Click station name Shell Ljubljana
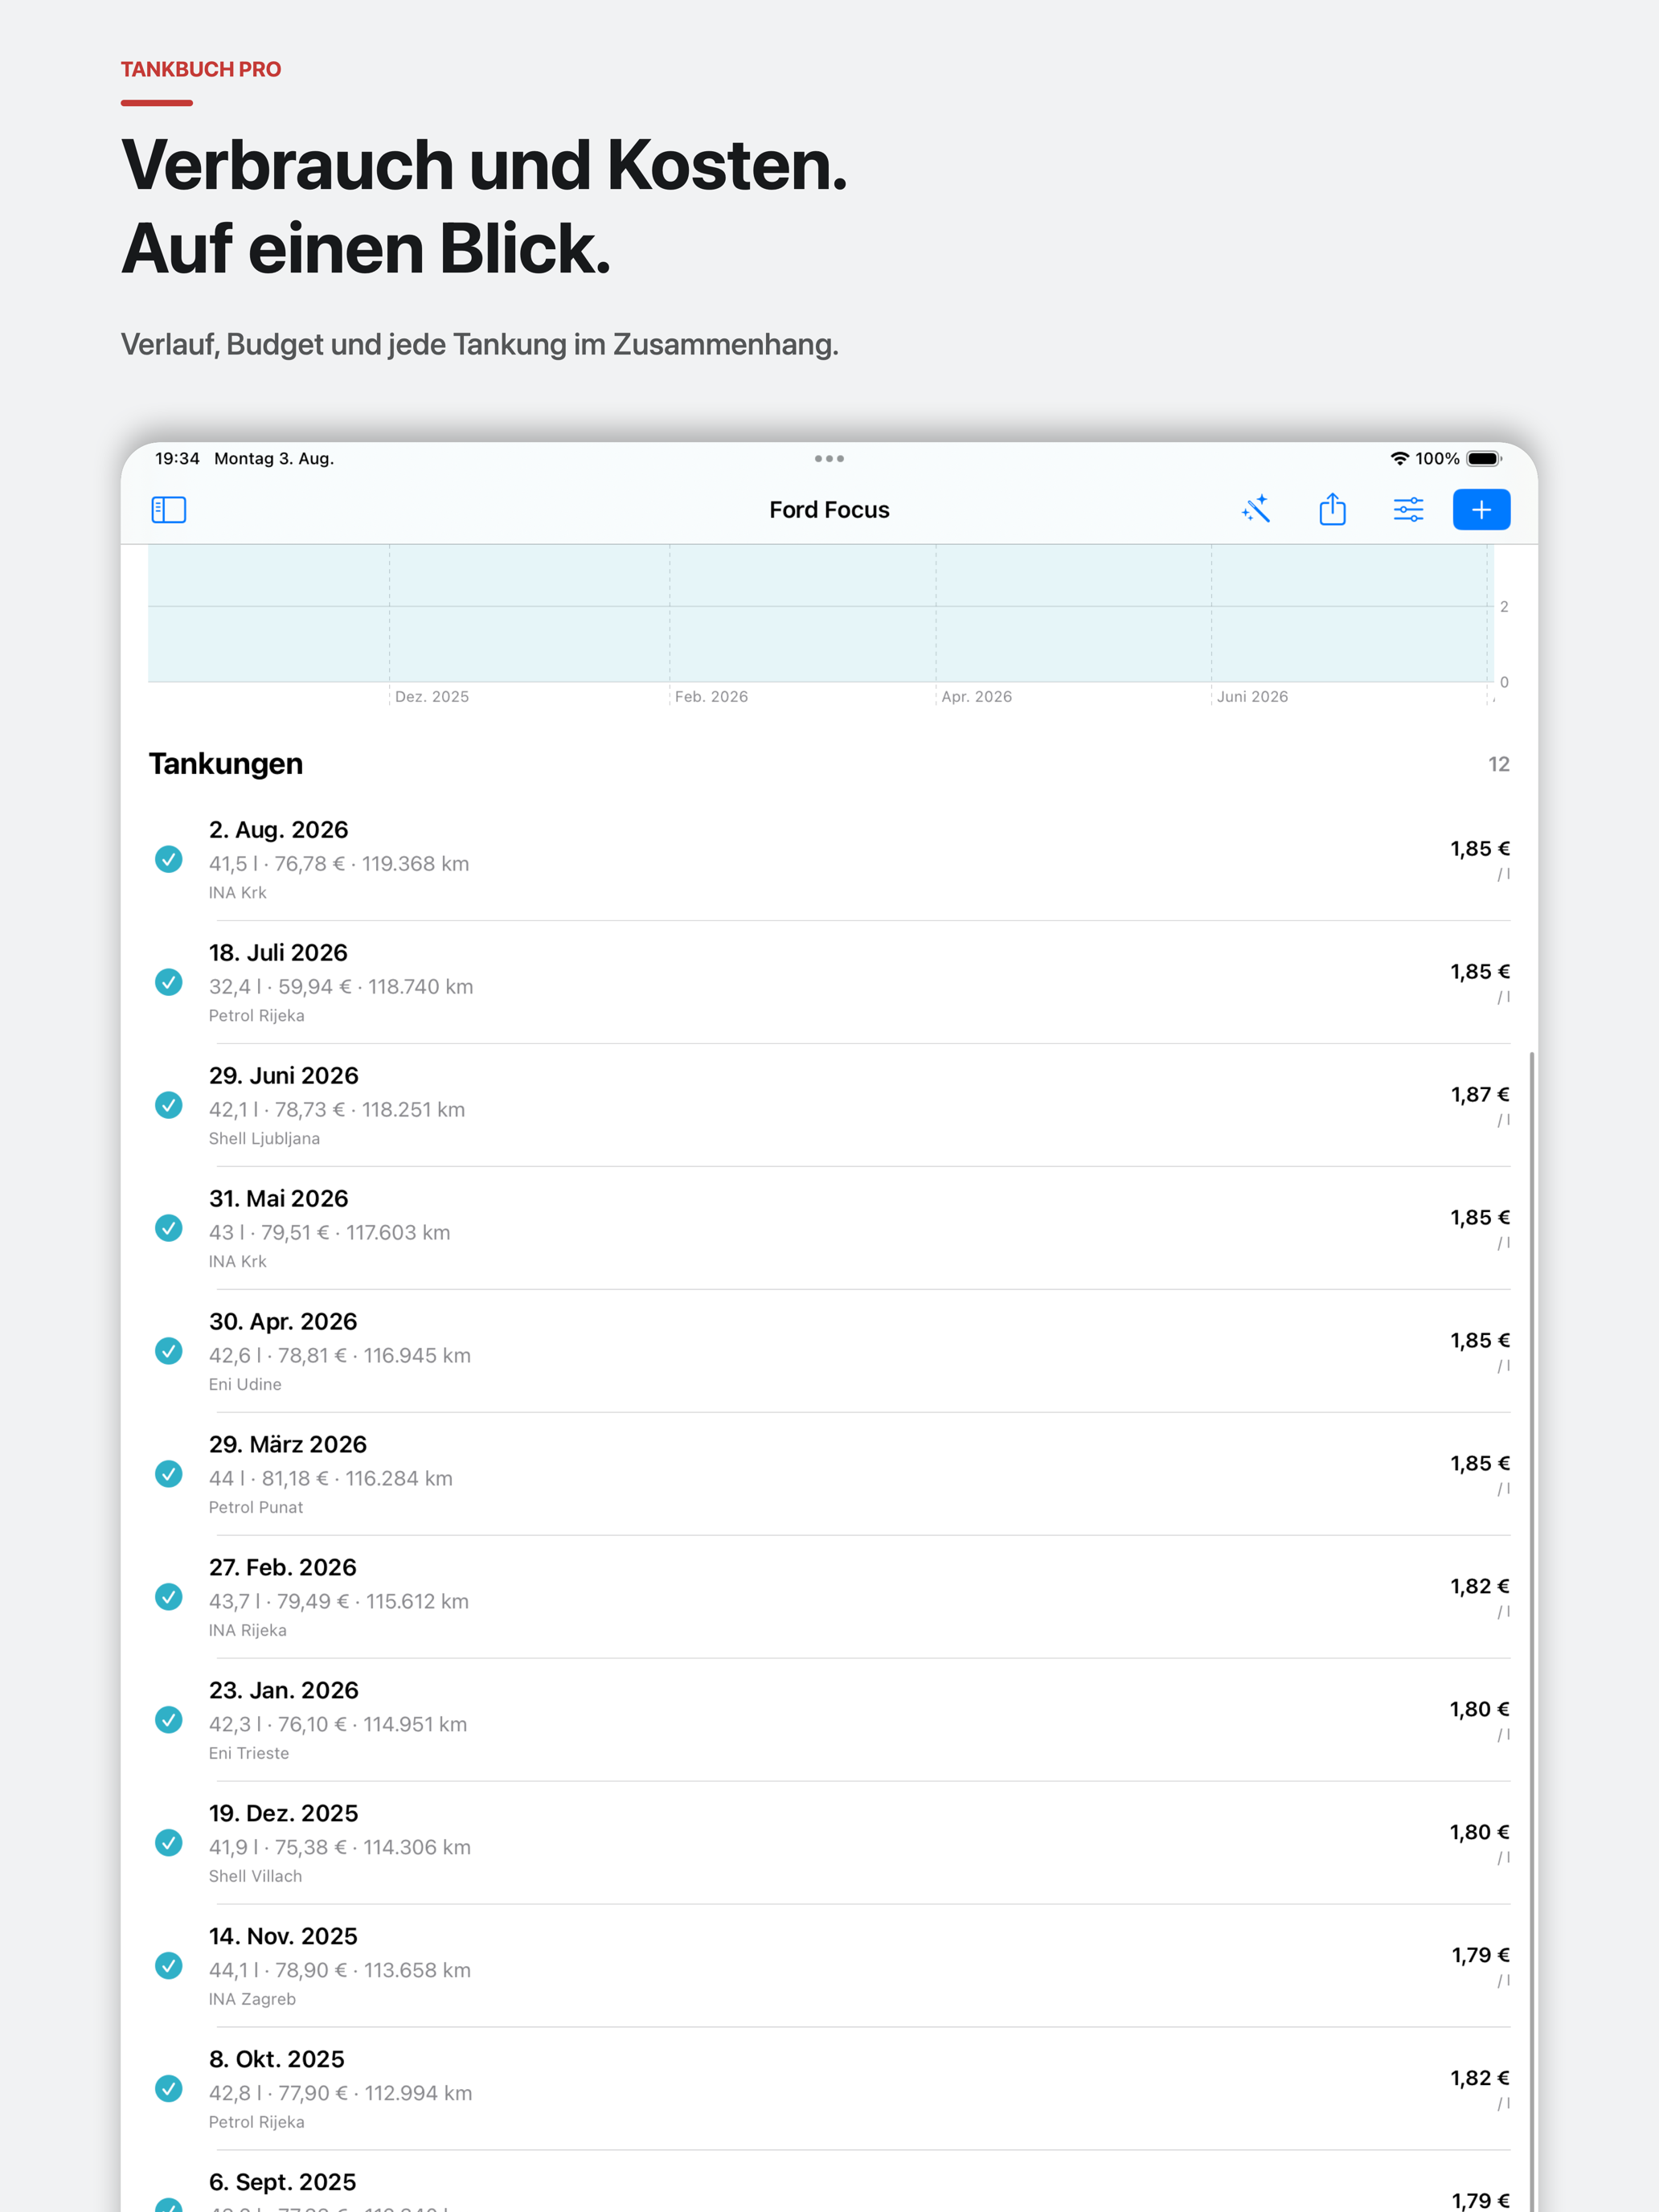The height and width of the screenshot is (2212, 1659). 264,1139
